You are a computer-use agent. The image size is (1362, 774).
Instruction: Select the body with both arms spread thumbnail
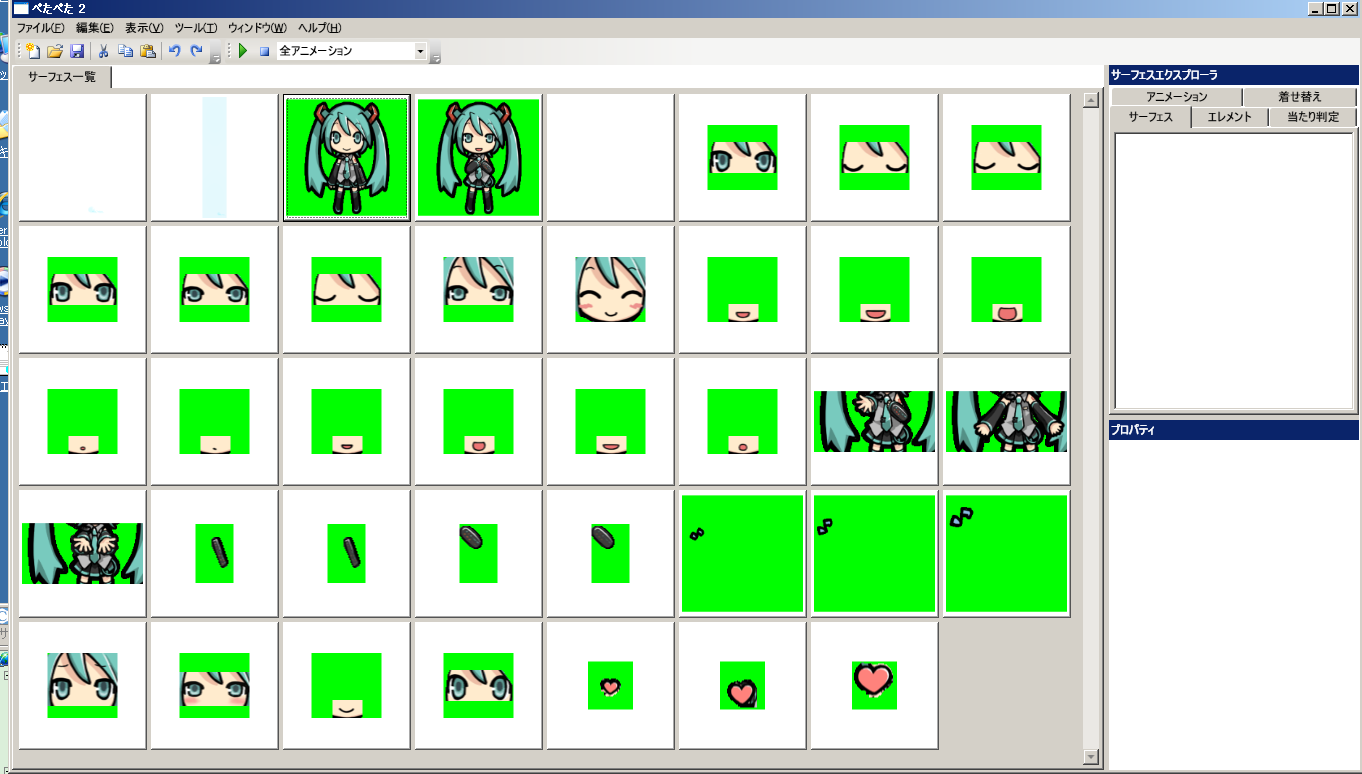coord(1006,421)
